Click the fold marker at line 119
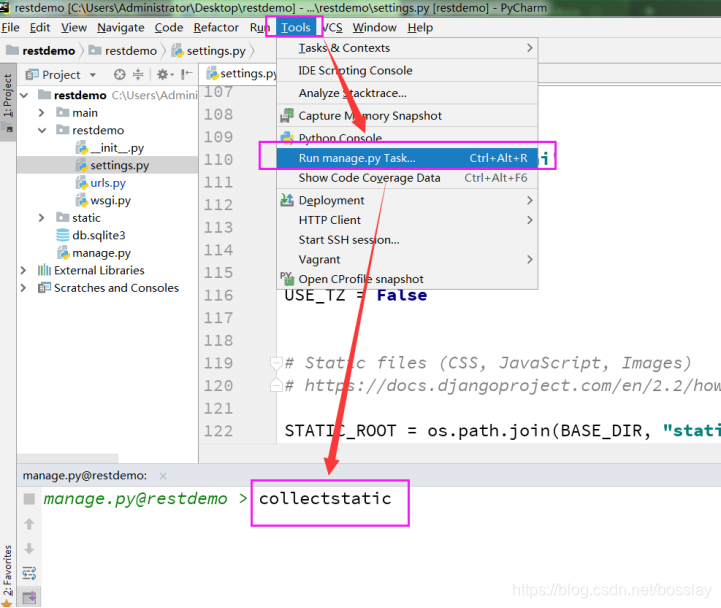Screen dimensions: 721x608 pyautogui.click(x=276, y=363)
